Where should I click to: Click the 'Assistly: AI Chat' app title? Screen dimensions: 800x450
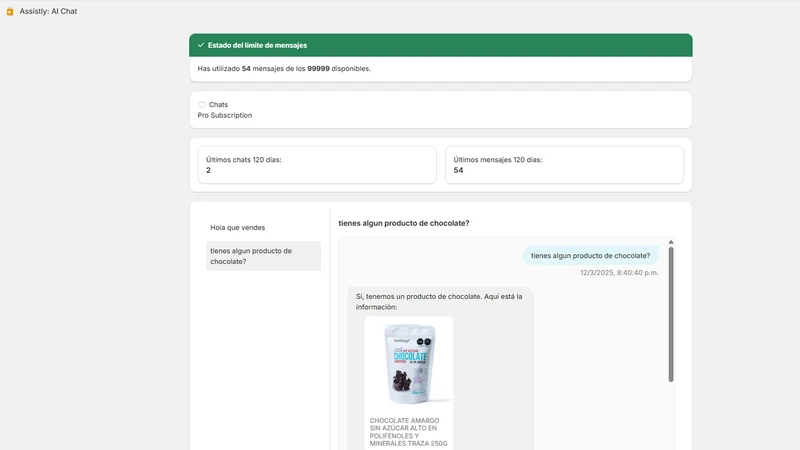tap(48, 11)
